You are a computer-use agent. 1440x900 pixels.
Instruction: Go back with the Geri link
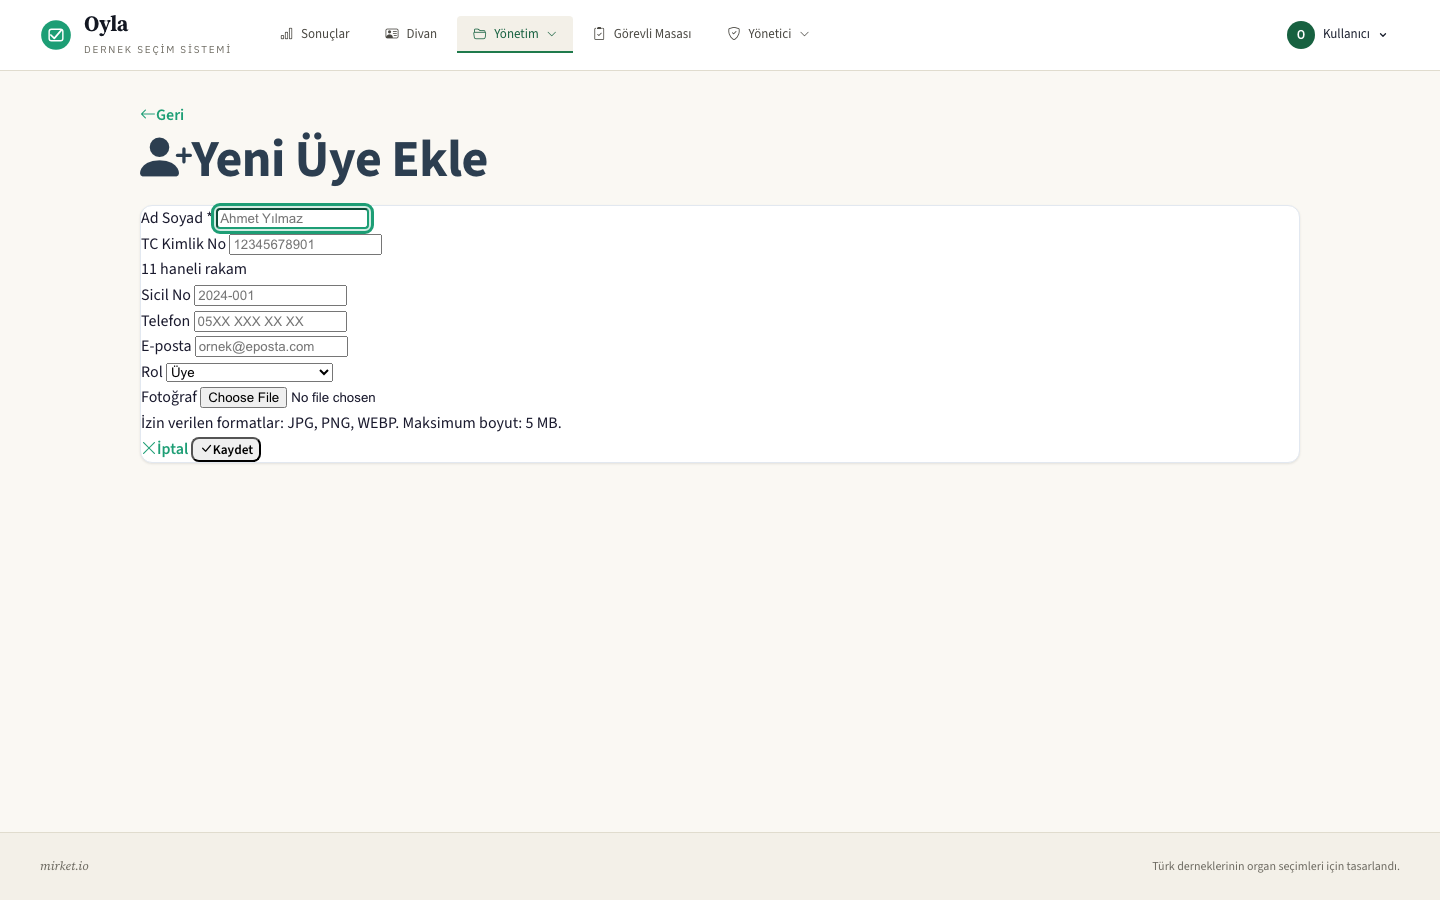tap(162, 115)
